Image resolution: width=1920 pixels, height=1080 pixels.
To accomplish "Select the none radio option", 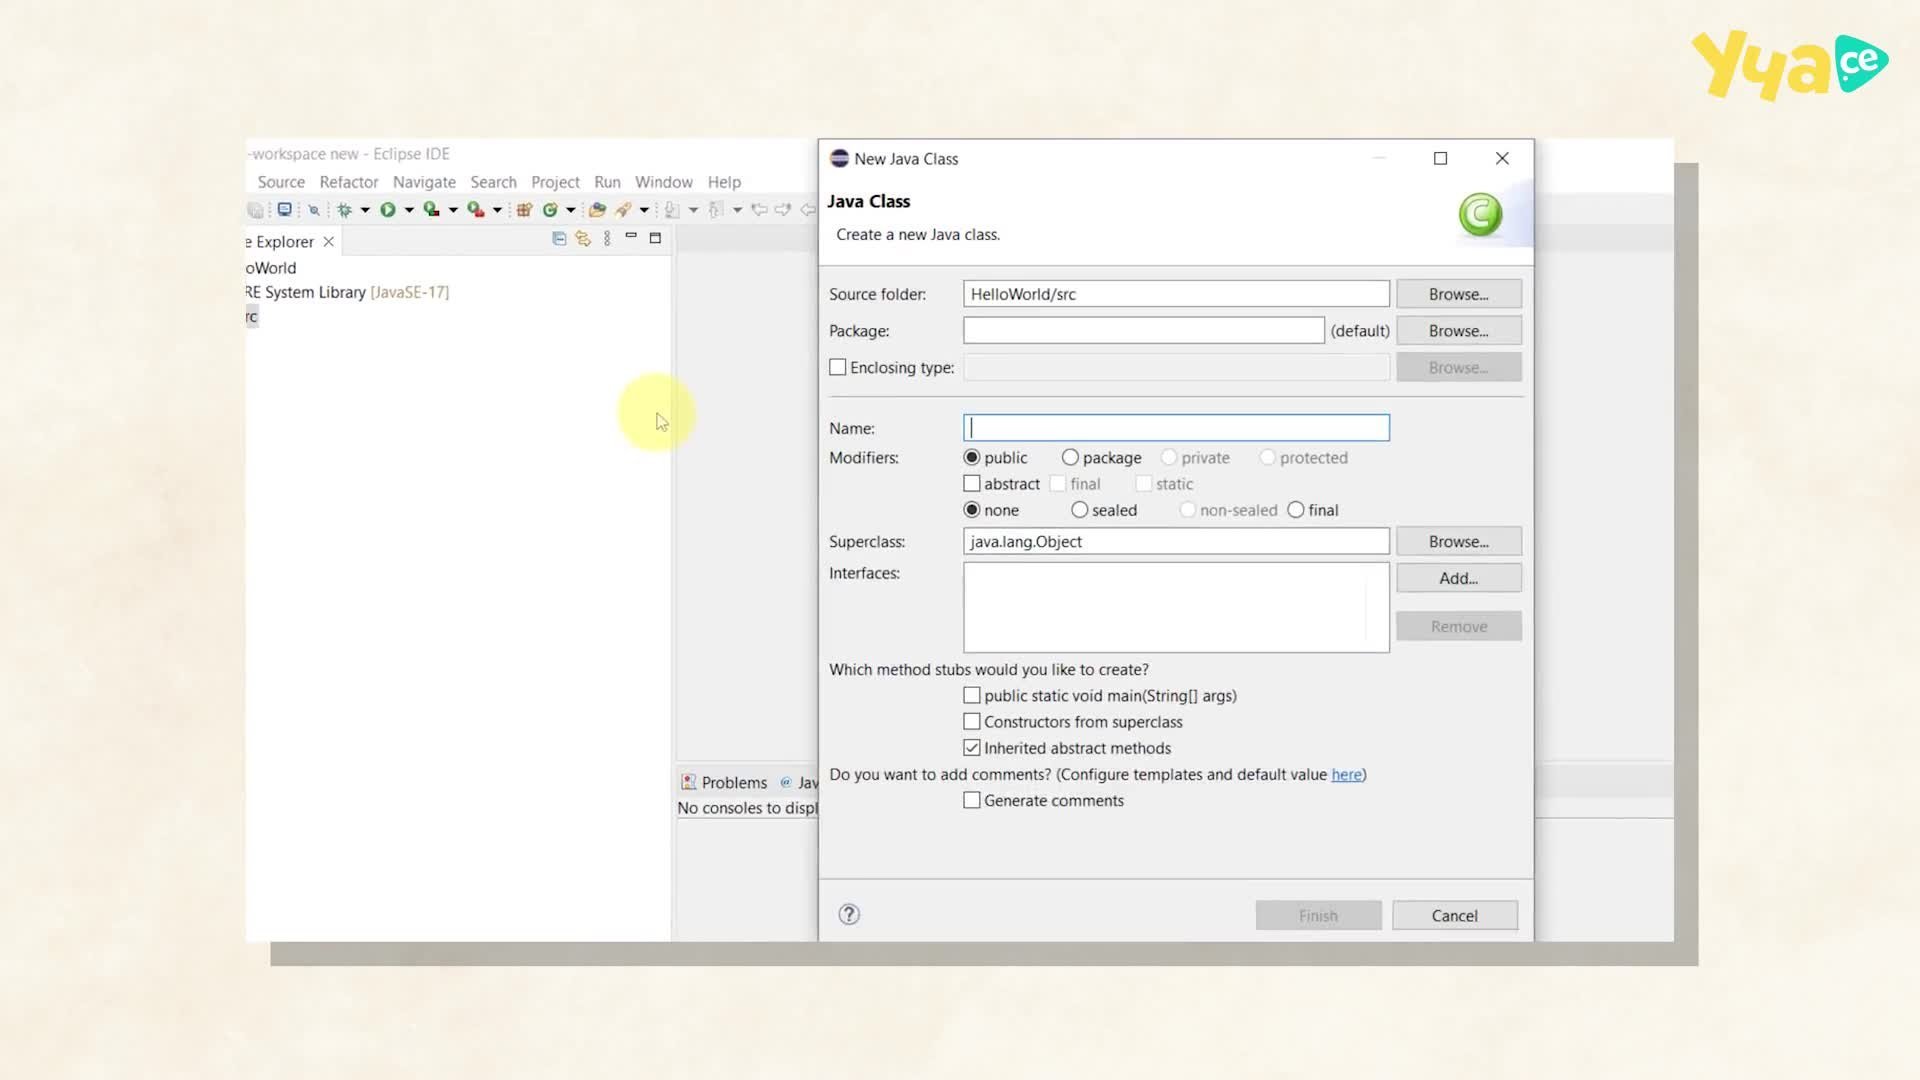I will tap(972, 509).
